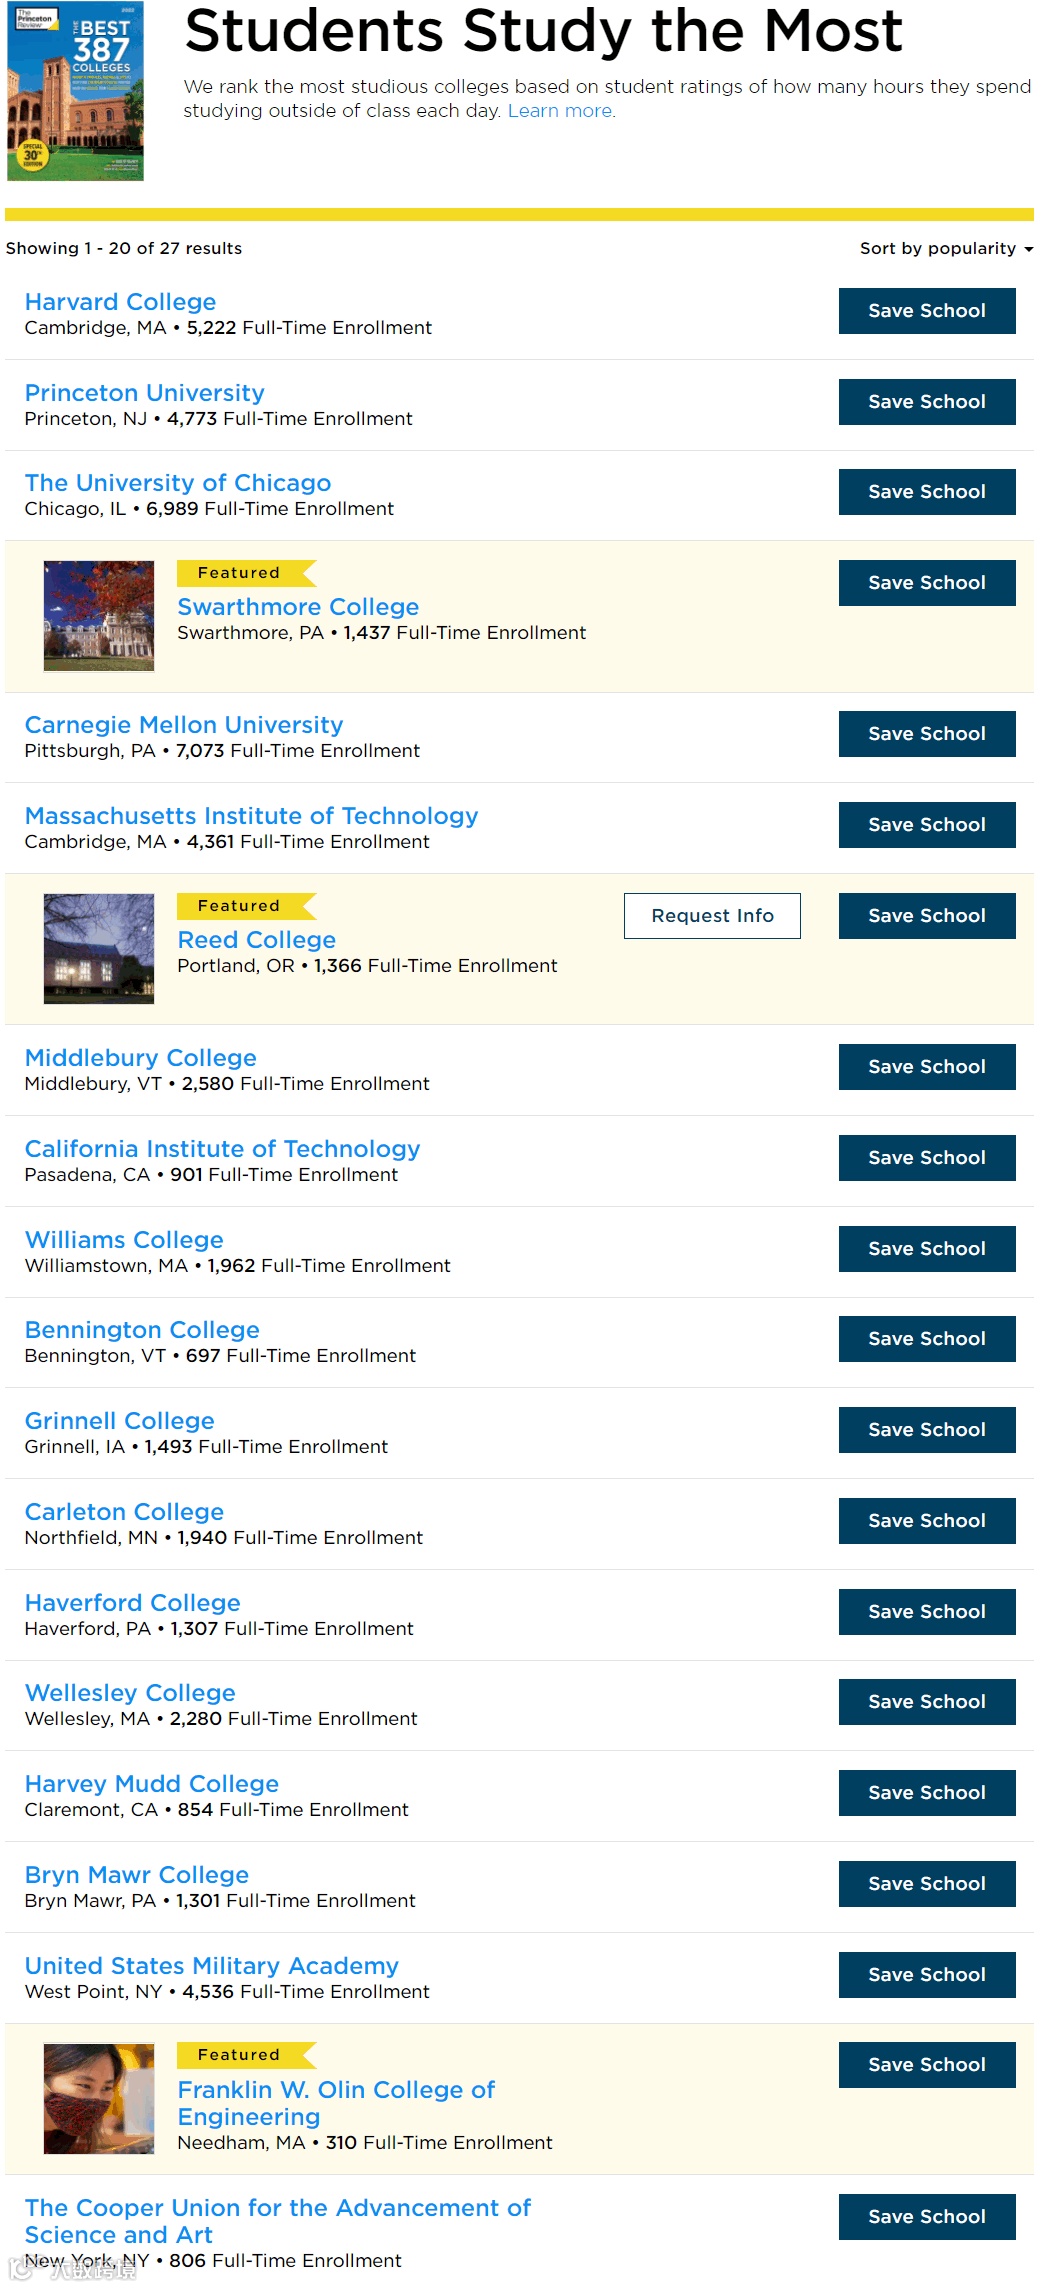Open United States Military Academy listing
The image size is (1045, 2288).
pos(212,1966)
